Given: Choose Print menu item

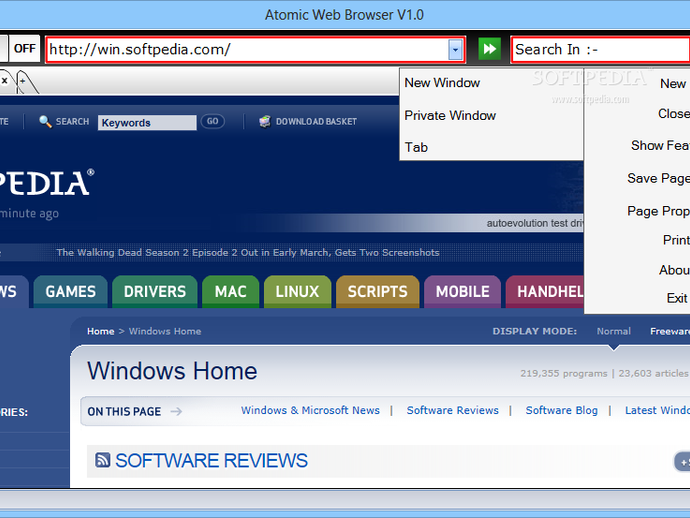Looking at the screenshot, I should tap(676, 240).
